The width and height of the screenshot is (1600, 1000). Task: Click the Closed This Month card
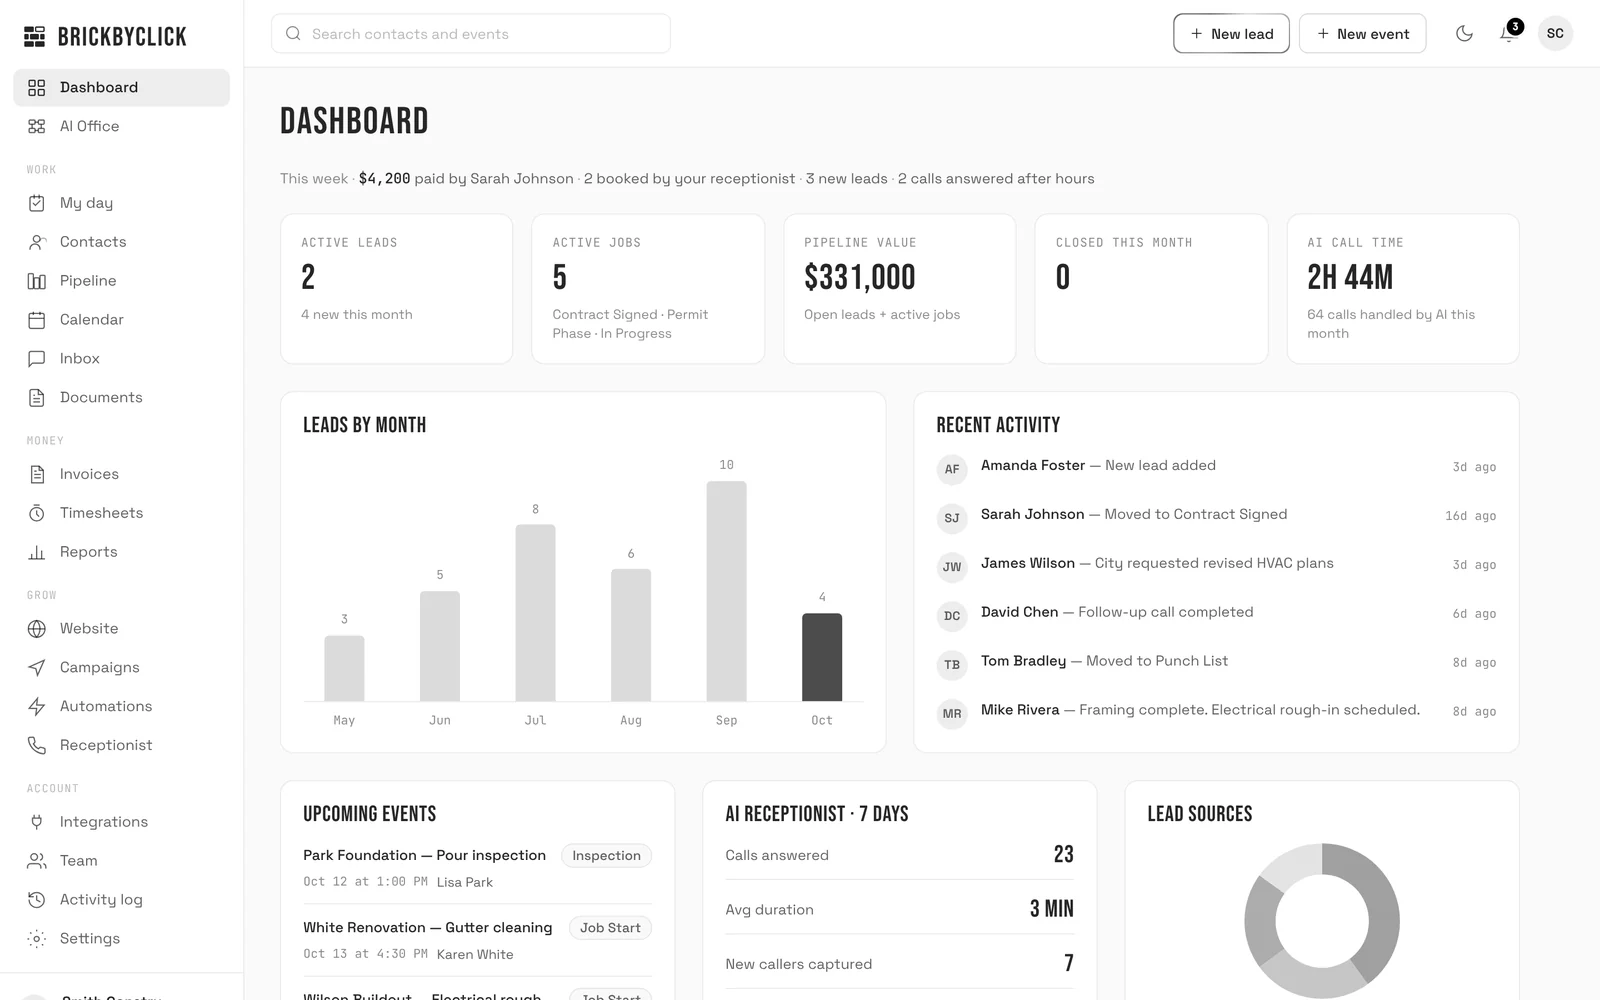[1151, 289]
